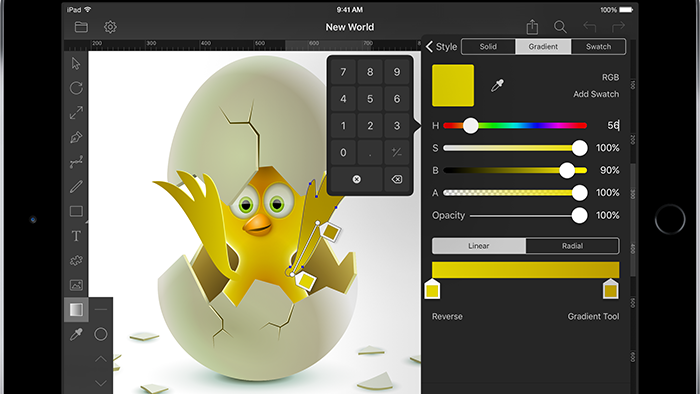
Task: Click the Opacity slider handle
Action: click(x=579, y=216)
